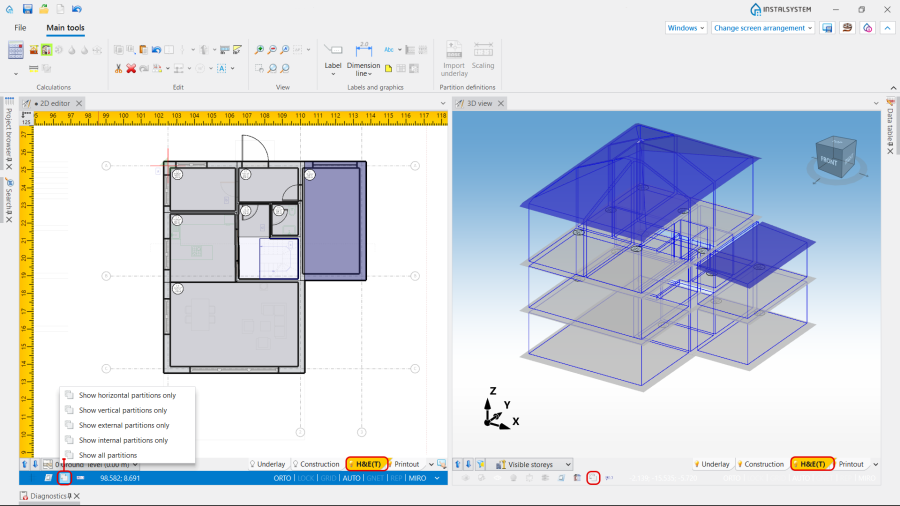Expand Change screen arrangement dropdown
This screenshot has width=900, height=506.
(763, 28)
